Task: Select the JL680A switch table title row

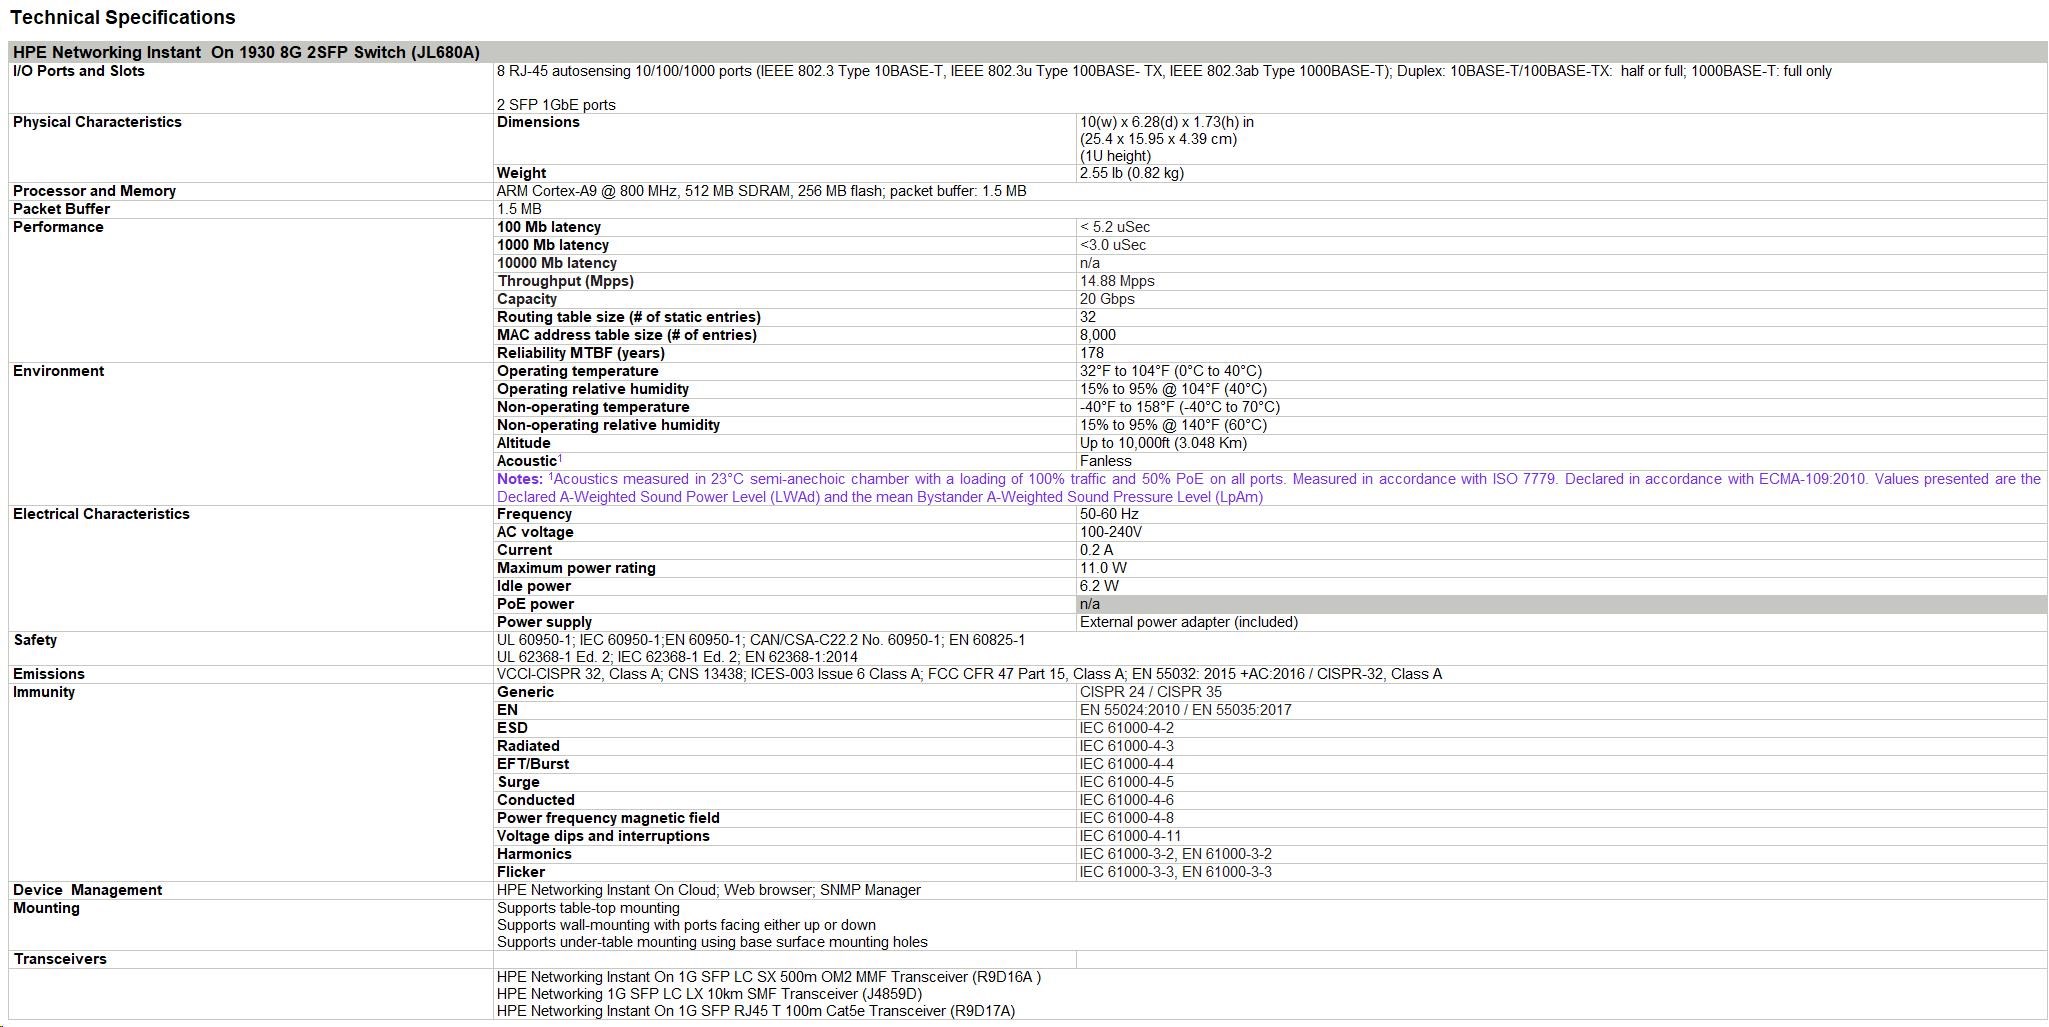Action: 246,52
